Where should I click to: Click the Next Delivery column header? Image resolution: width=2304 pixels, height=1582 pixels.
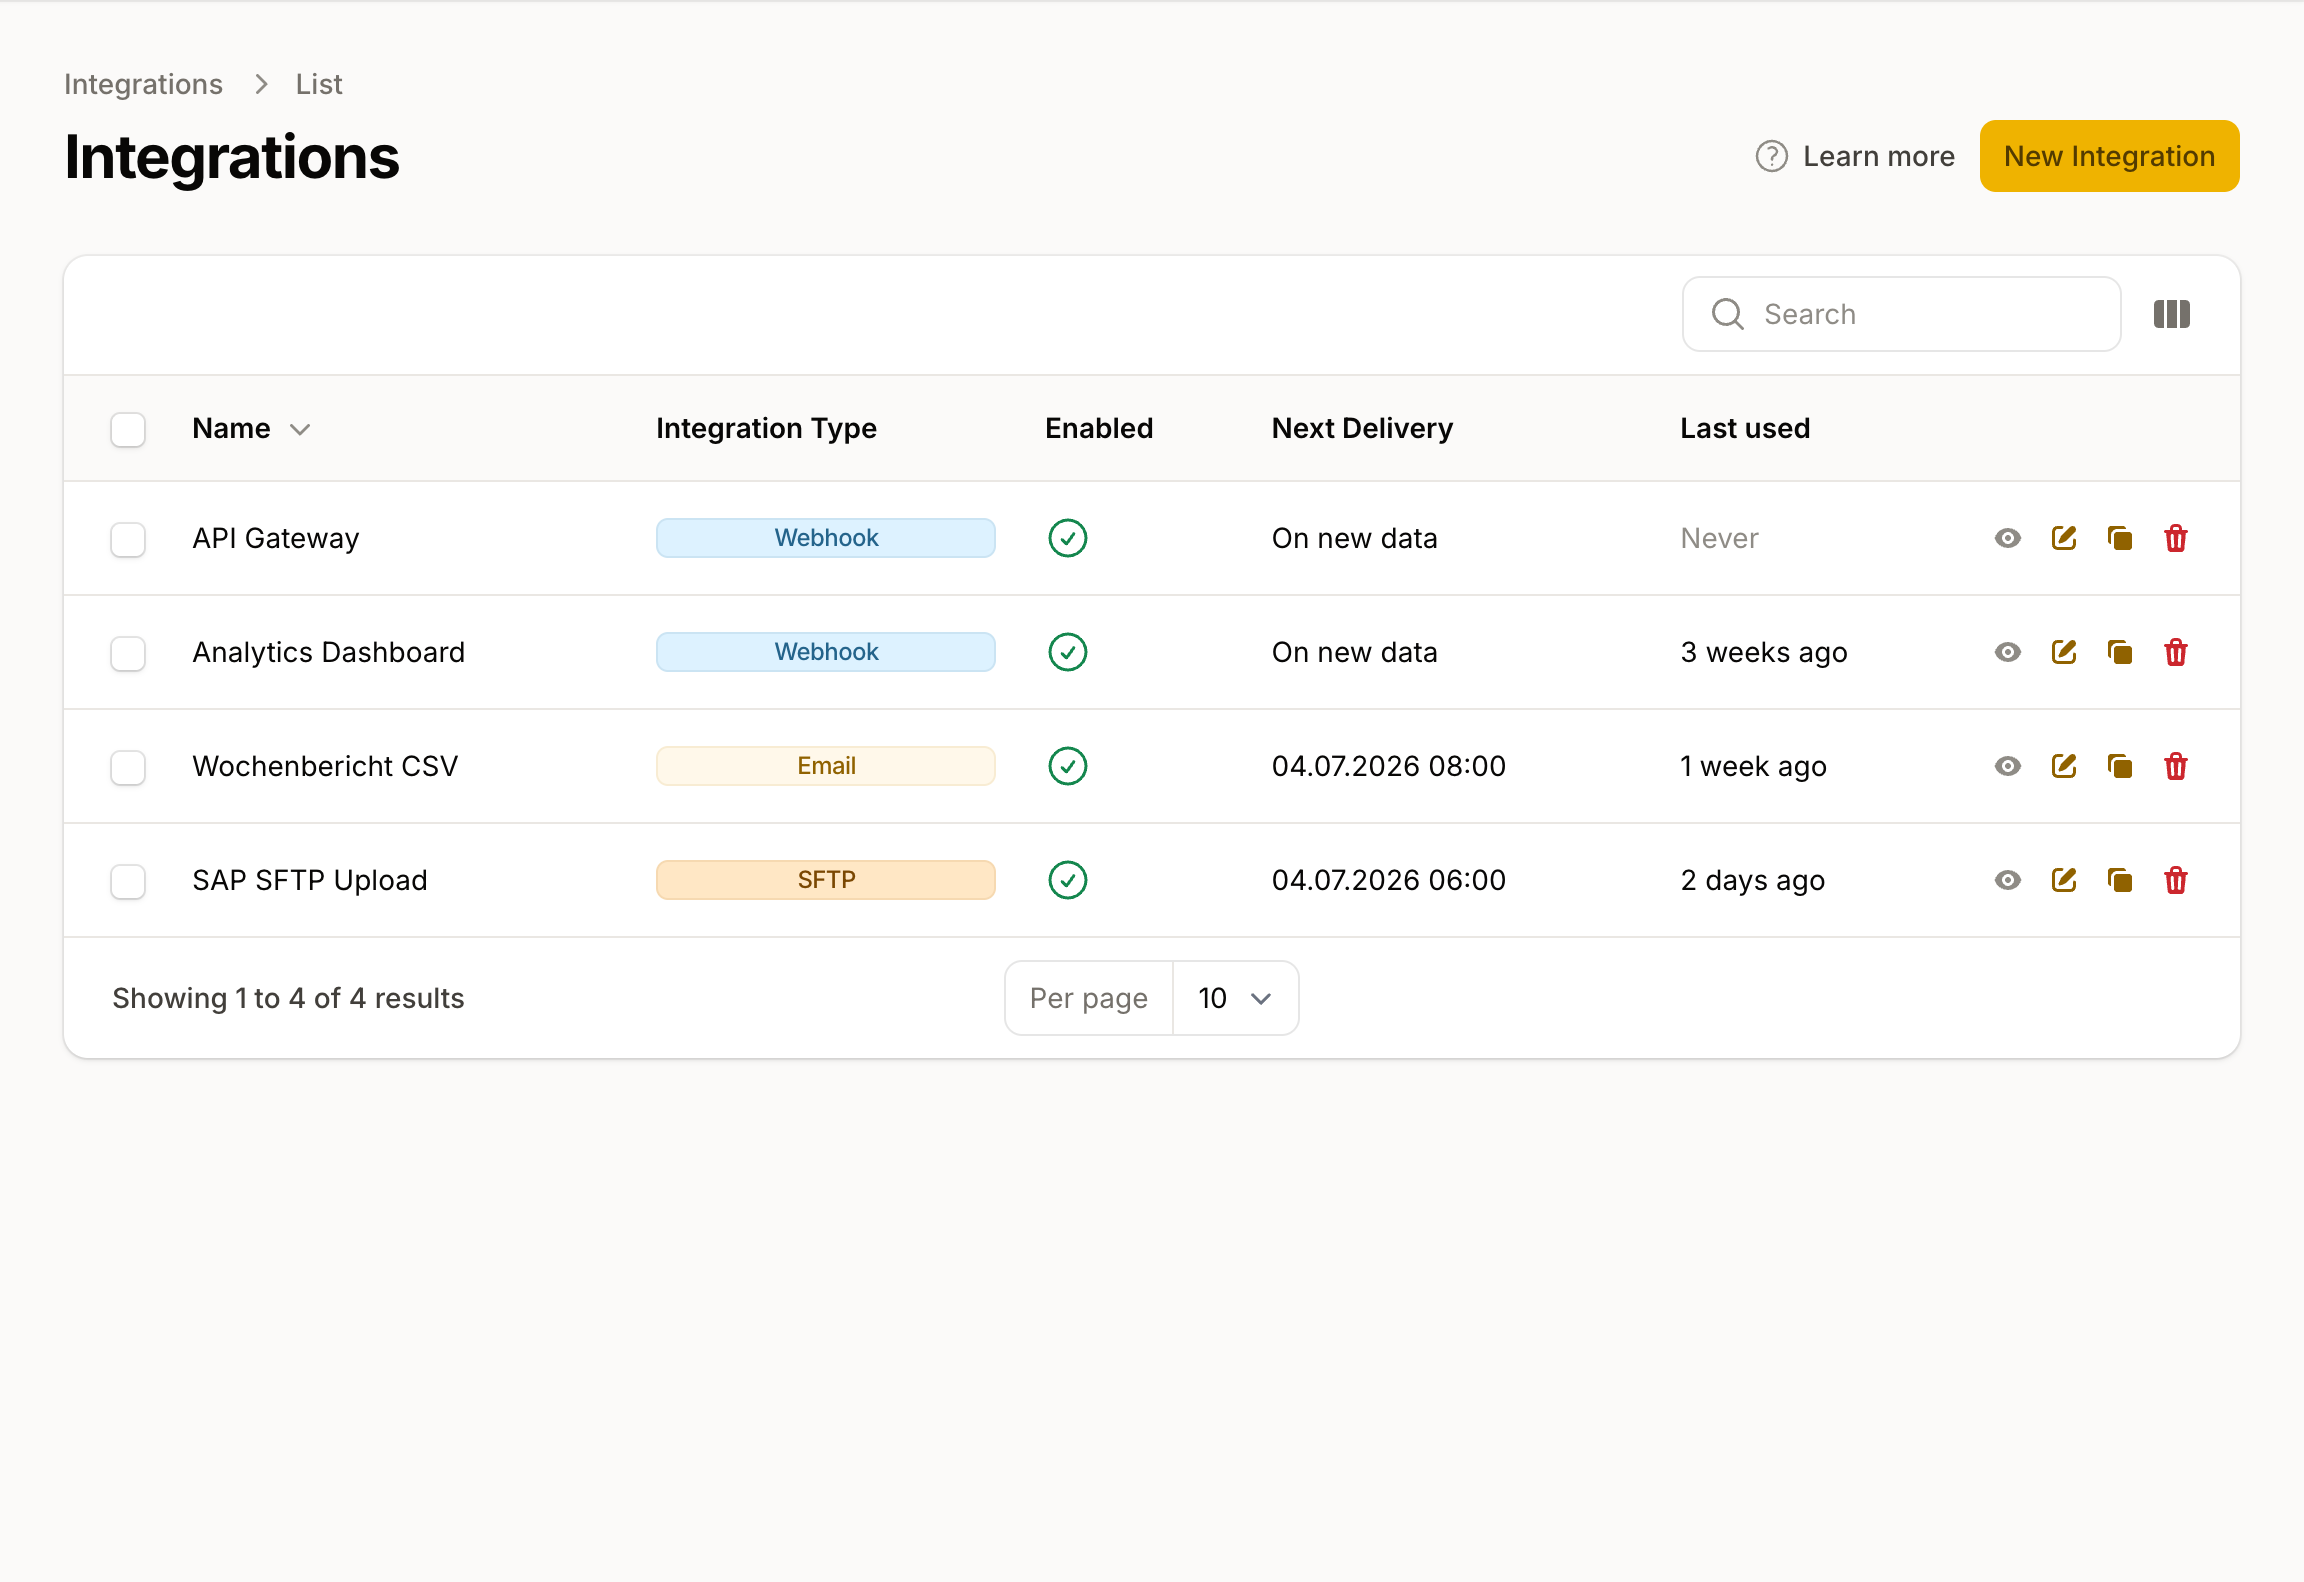[x=1362, y=429]
